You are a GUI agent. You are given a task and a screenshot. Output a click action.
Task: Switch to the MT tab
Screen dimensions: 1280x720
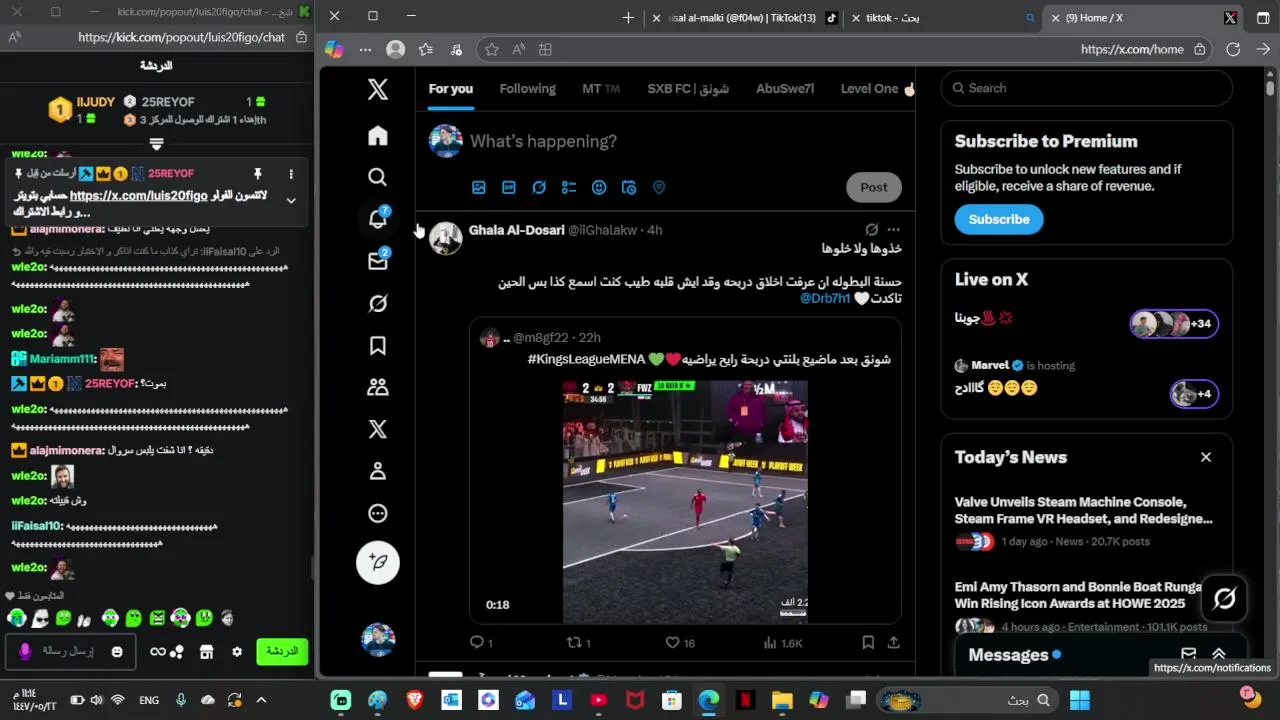[601, 89]
